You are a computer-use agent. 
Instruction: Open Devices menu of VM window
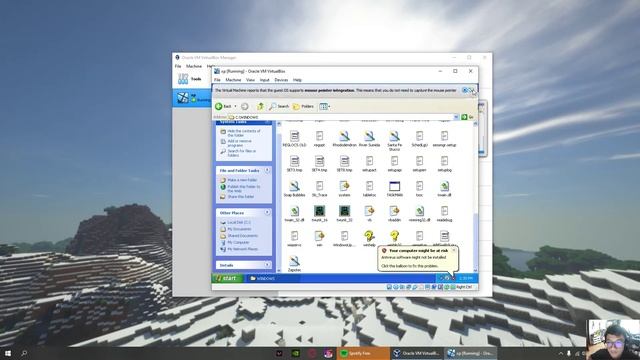point(281,80)
